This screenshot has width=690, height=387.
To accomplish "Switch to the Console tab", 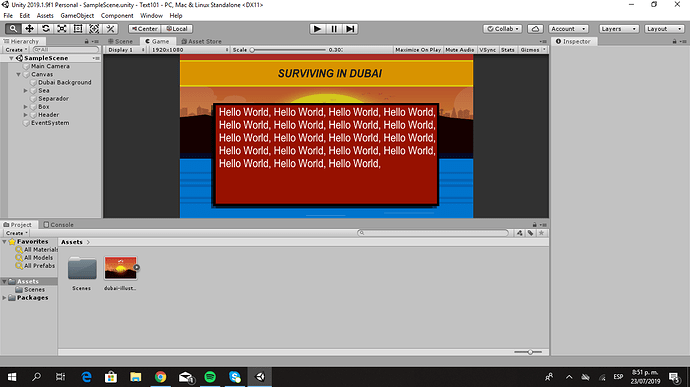I will 59,225.
